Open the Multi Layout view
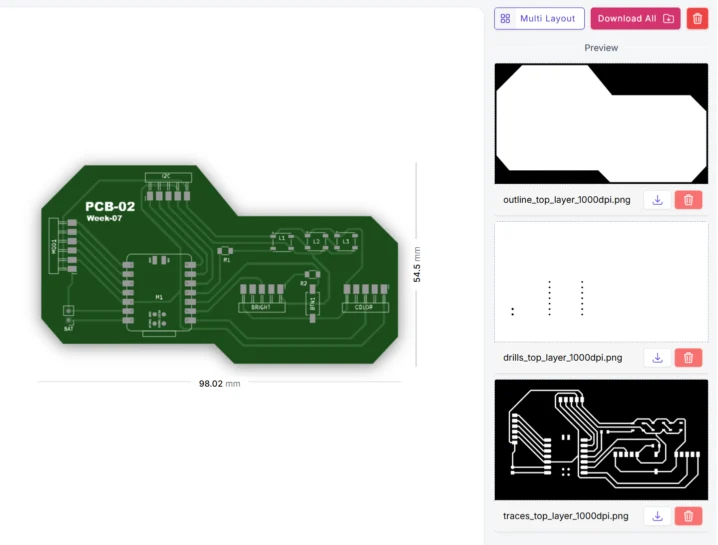Viewport: 718px width, 545px height. click(539, 18)
